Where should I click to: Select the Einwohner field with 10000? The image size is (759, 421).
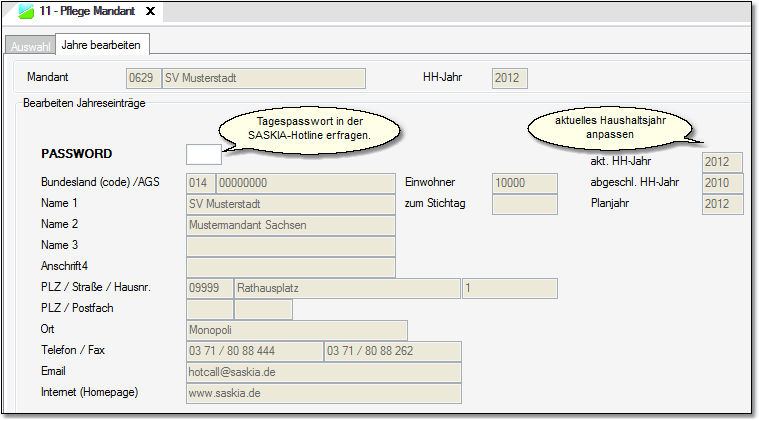pos(524,183)
